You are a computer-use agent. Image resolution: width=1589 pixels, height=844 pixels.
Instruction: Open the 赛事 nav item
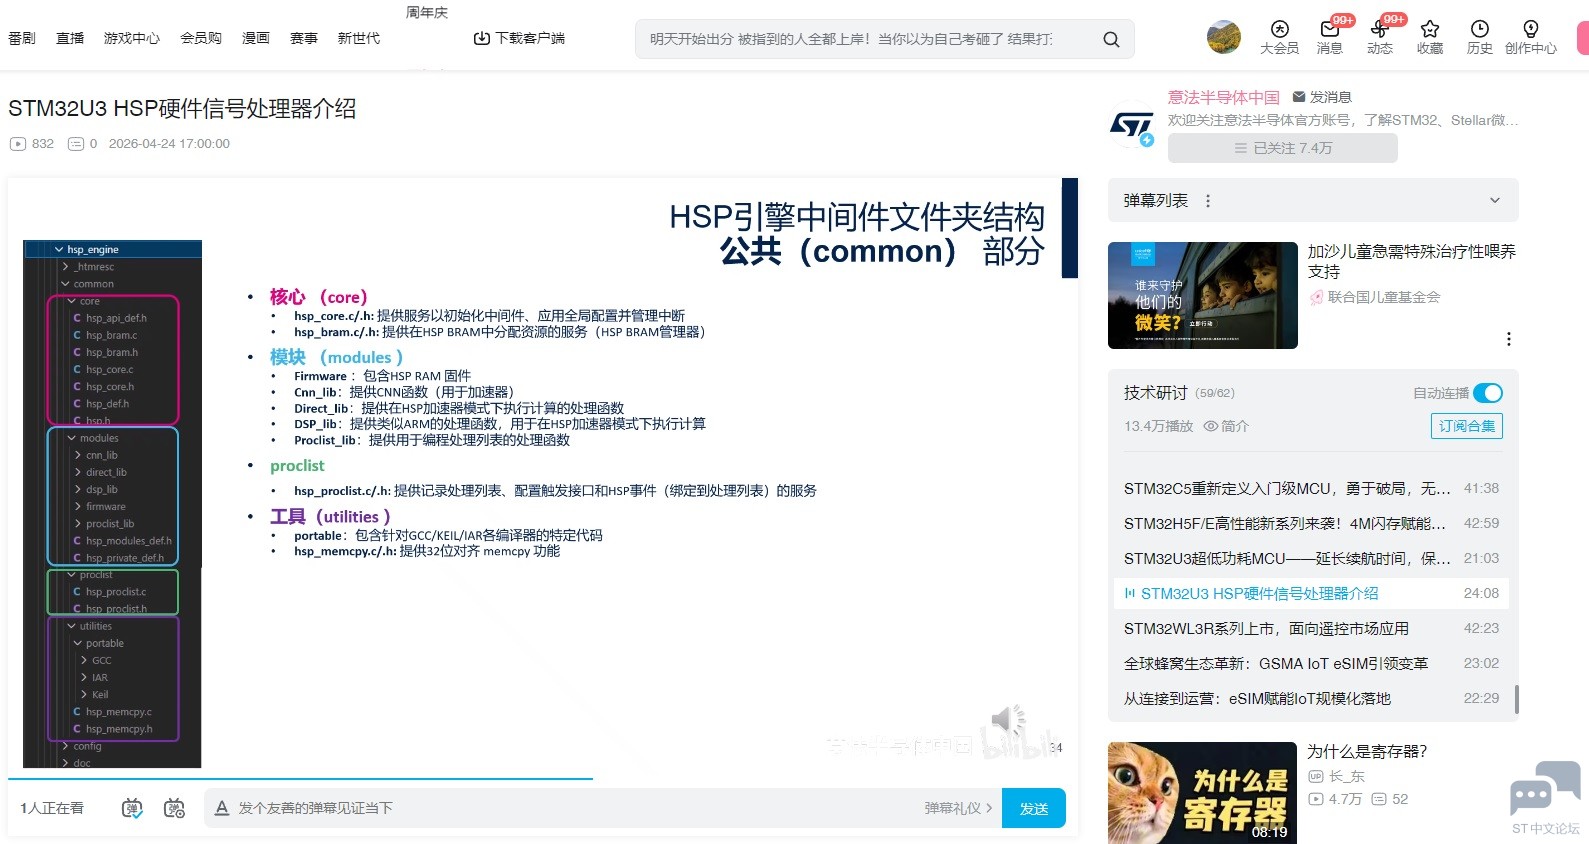(304, 38)
